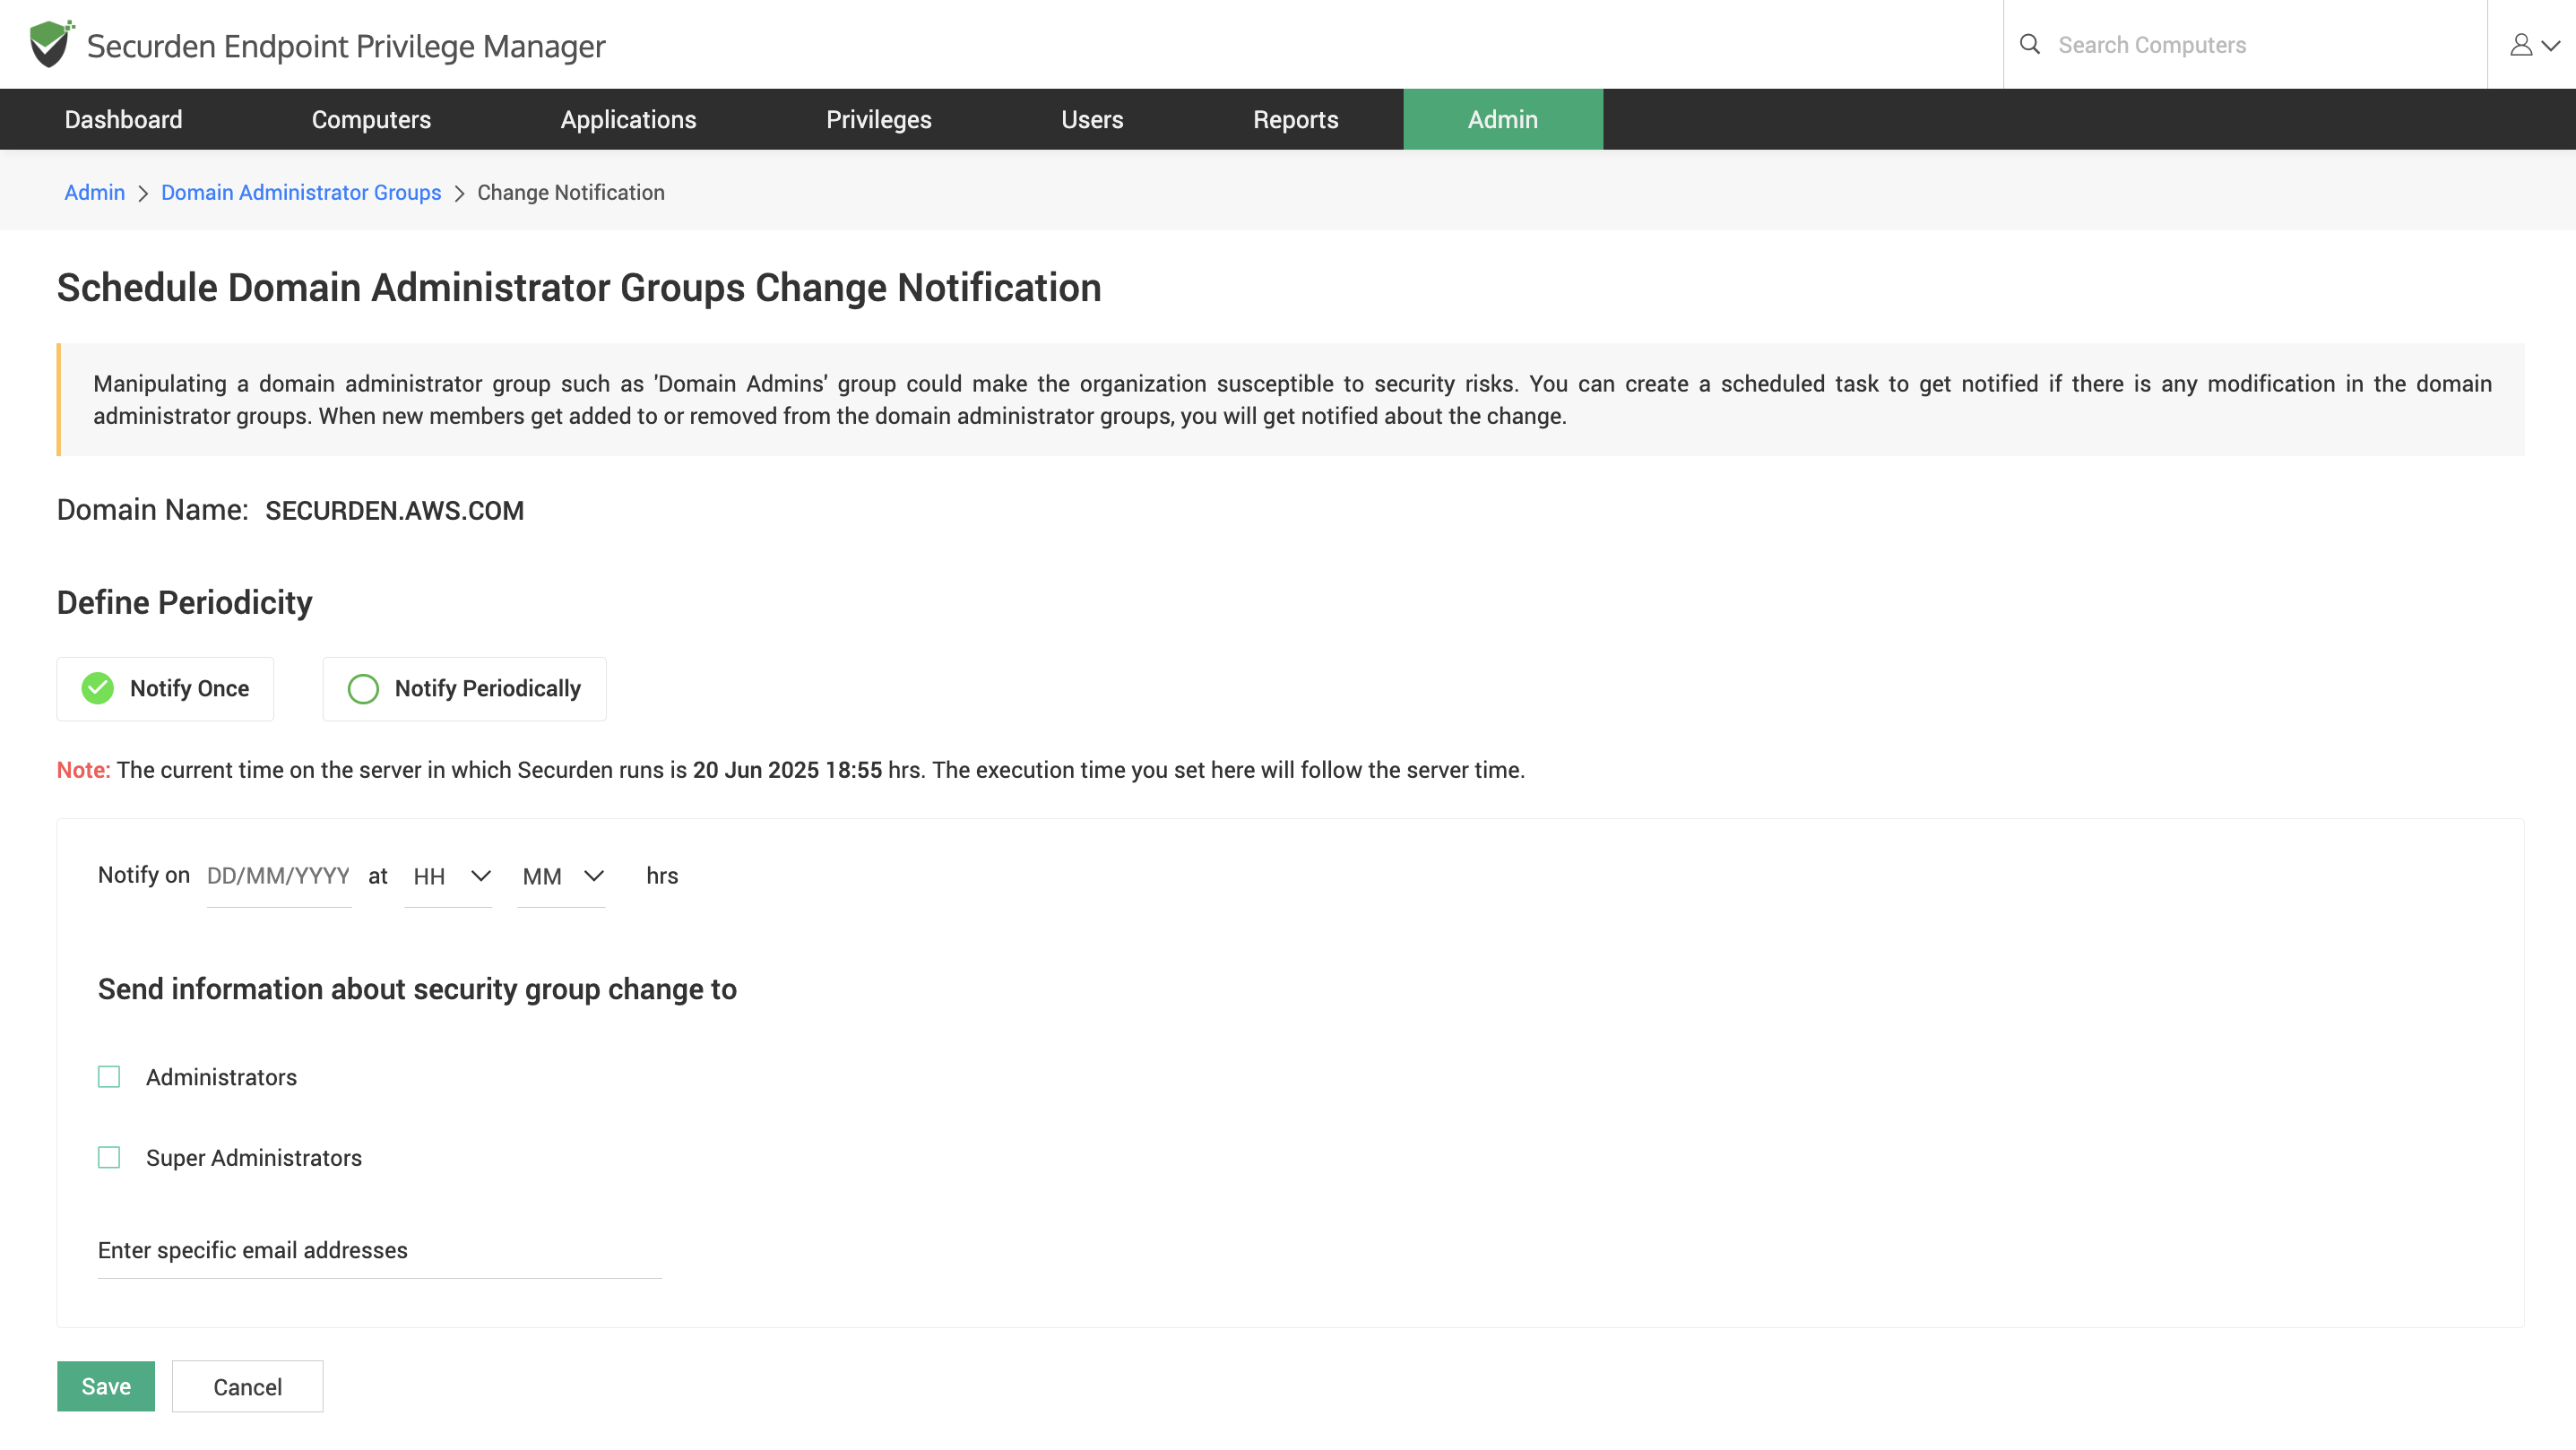Viewport: 2576px width, 1450px height.
Task: Select the Admin tab
Action: point(1503,119)
